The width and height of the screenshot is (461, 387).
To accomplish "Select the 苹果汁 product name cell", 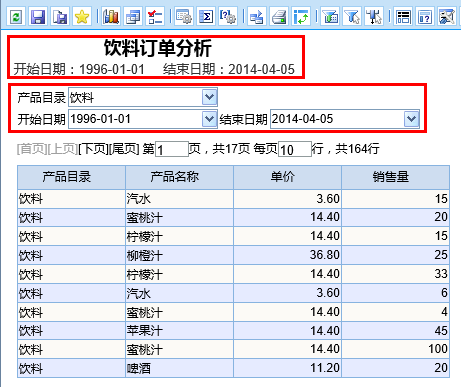I will [179, 331].
